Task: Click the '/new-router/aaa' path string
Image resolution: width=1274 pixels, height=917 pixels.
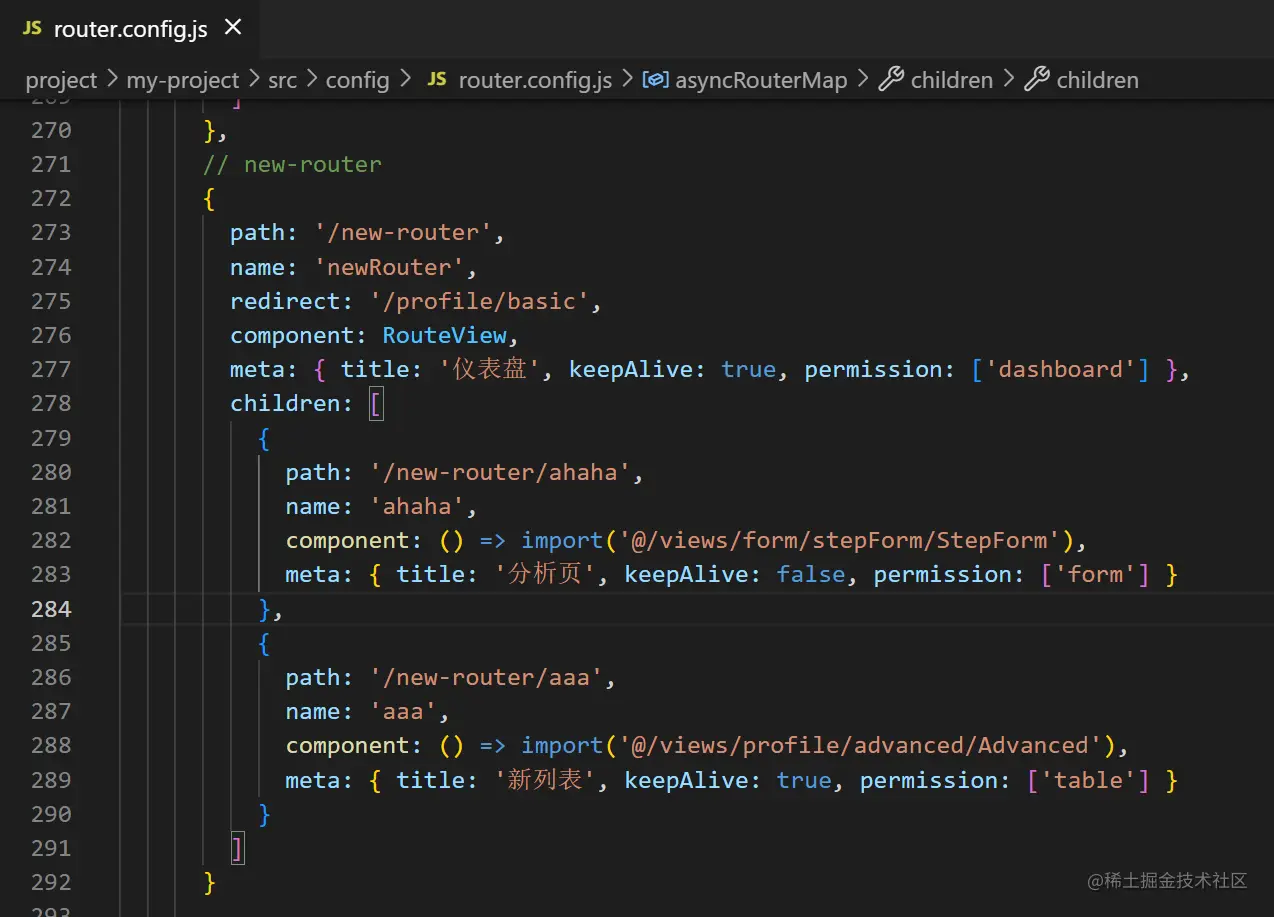Action: click(x=486, y=677)
